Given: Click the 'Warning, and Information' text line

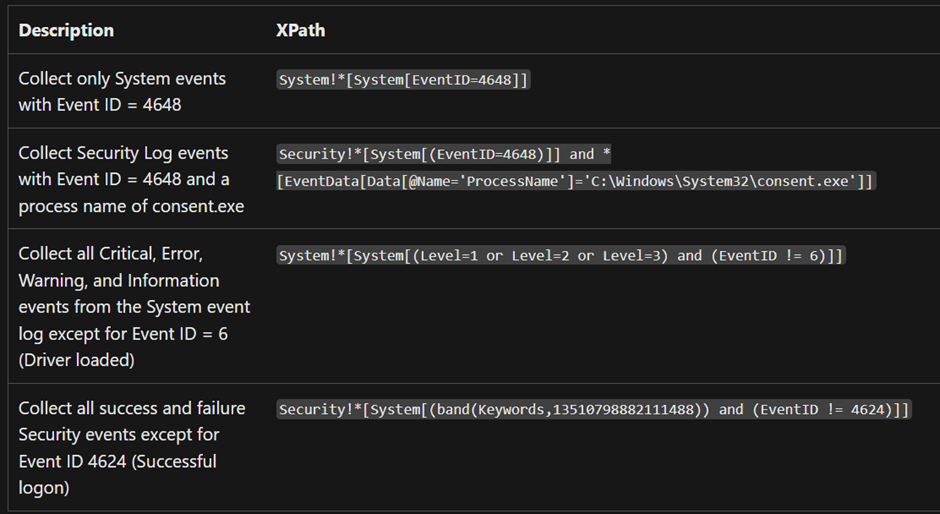Looking at the screenshot, I should [x=118, y=281].
